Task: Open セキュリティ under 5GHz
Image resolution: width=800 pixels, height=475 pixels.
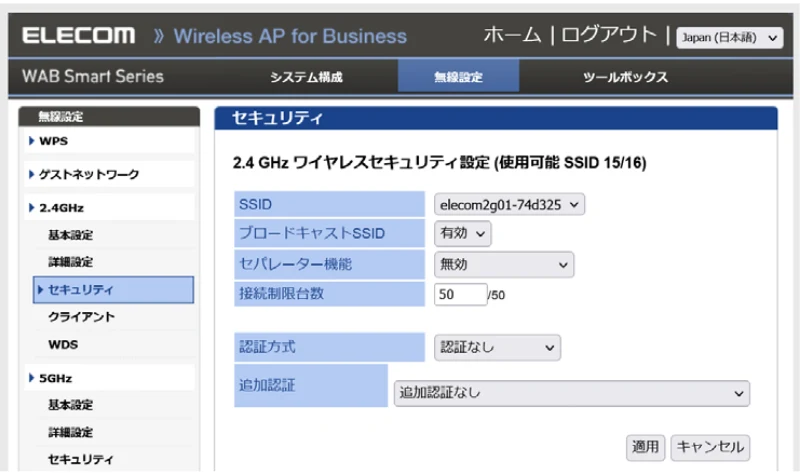Action: [81, 459]
